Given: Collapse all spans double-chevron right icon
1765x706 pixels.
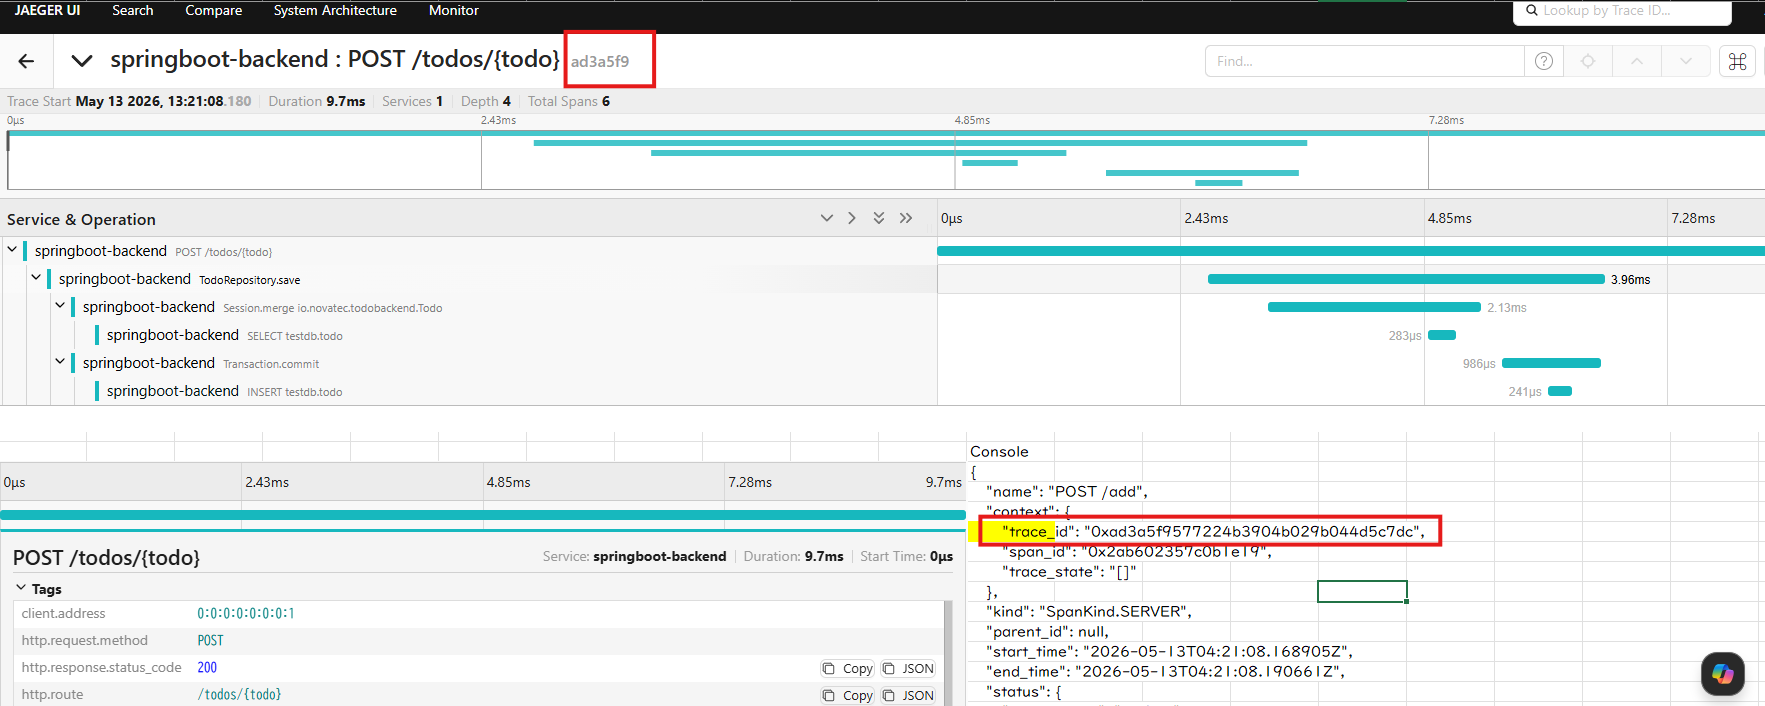Looking at the screenshot, I should tap(906, 218).
